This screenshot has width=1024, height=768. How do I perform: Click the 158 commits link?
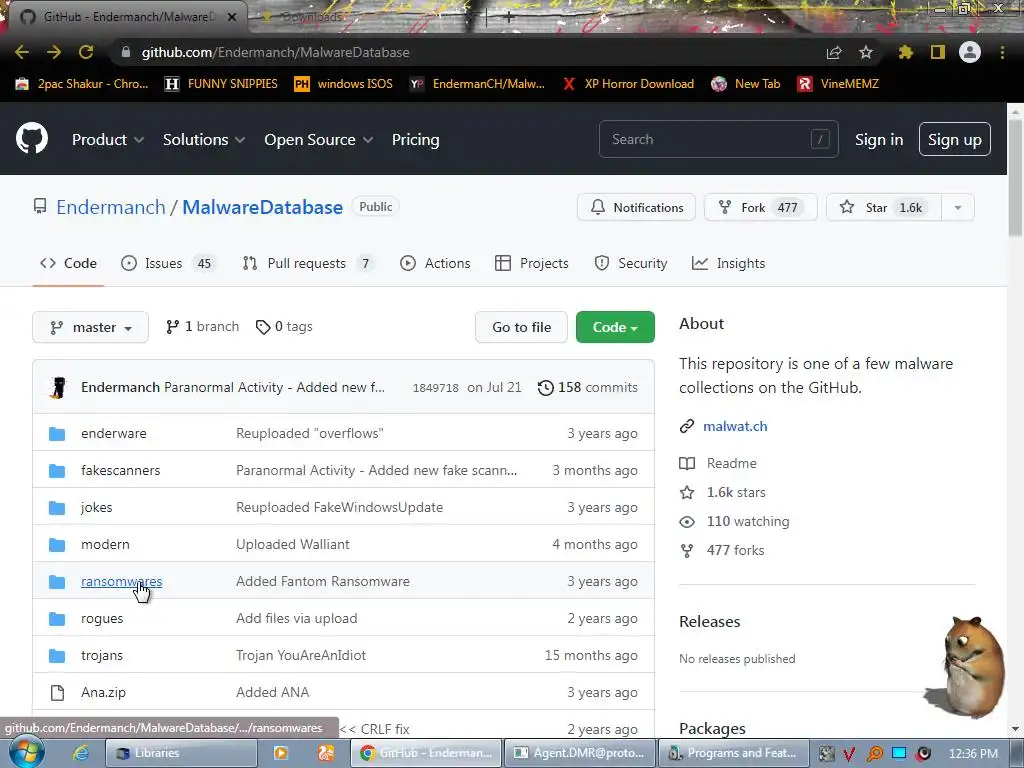click(x=588, y=387)
